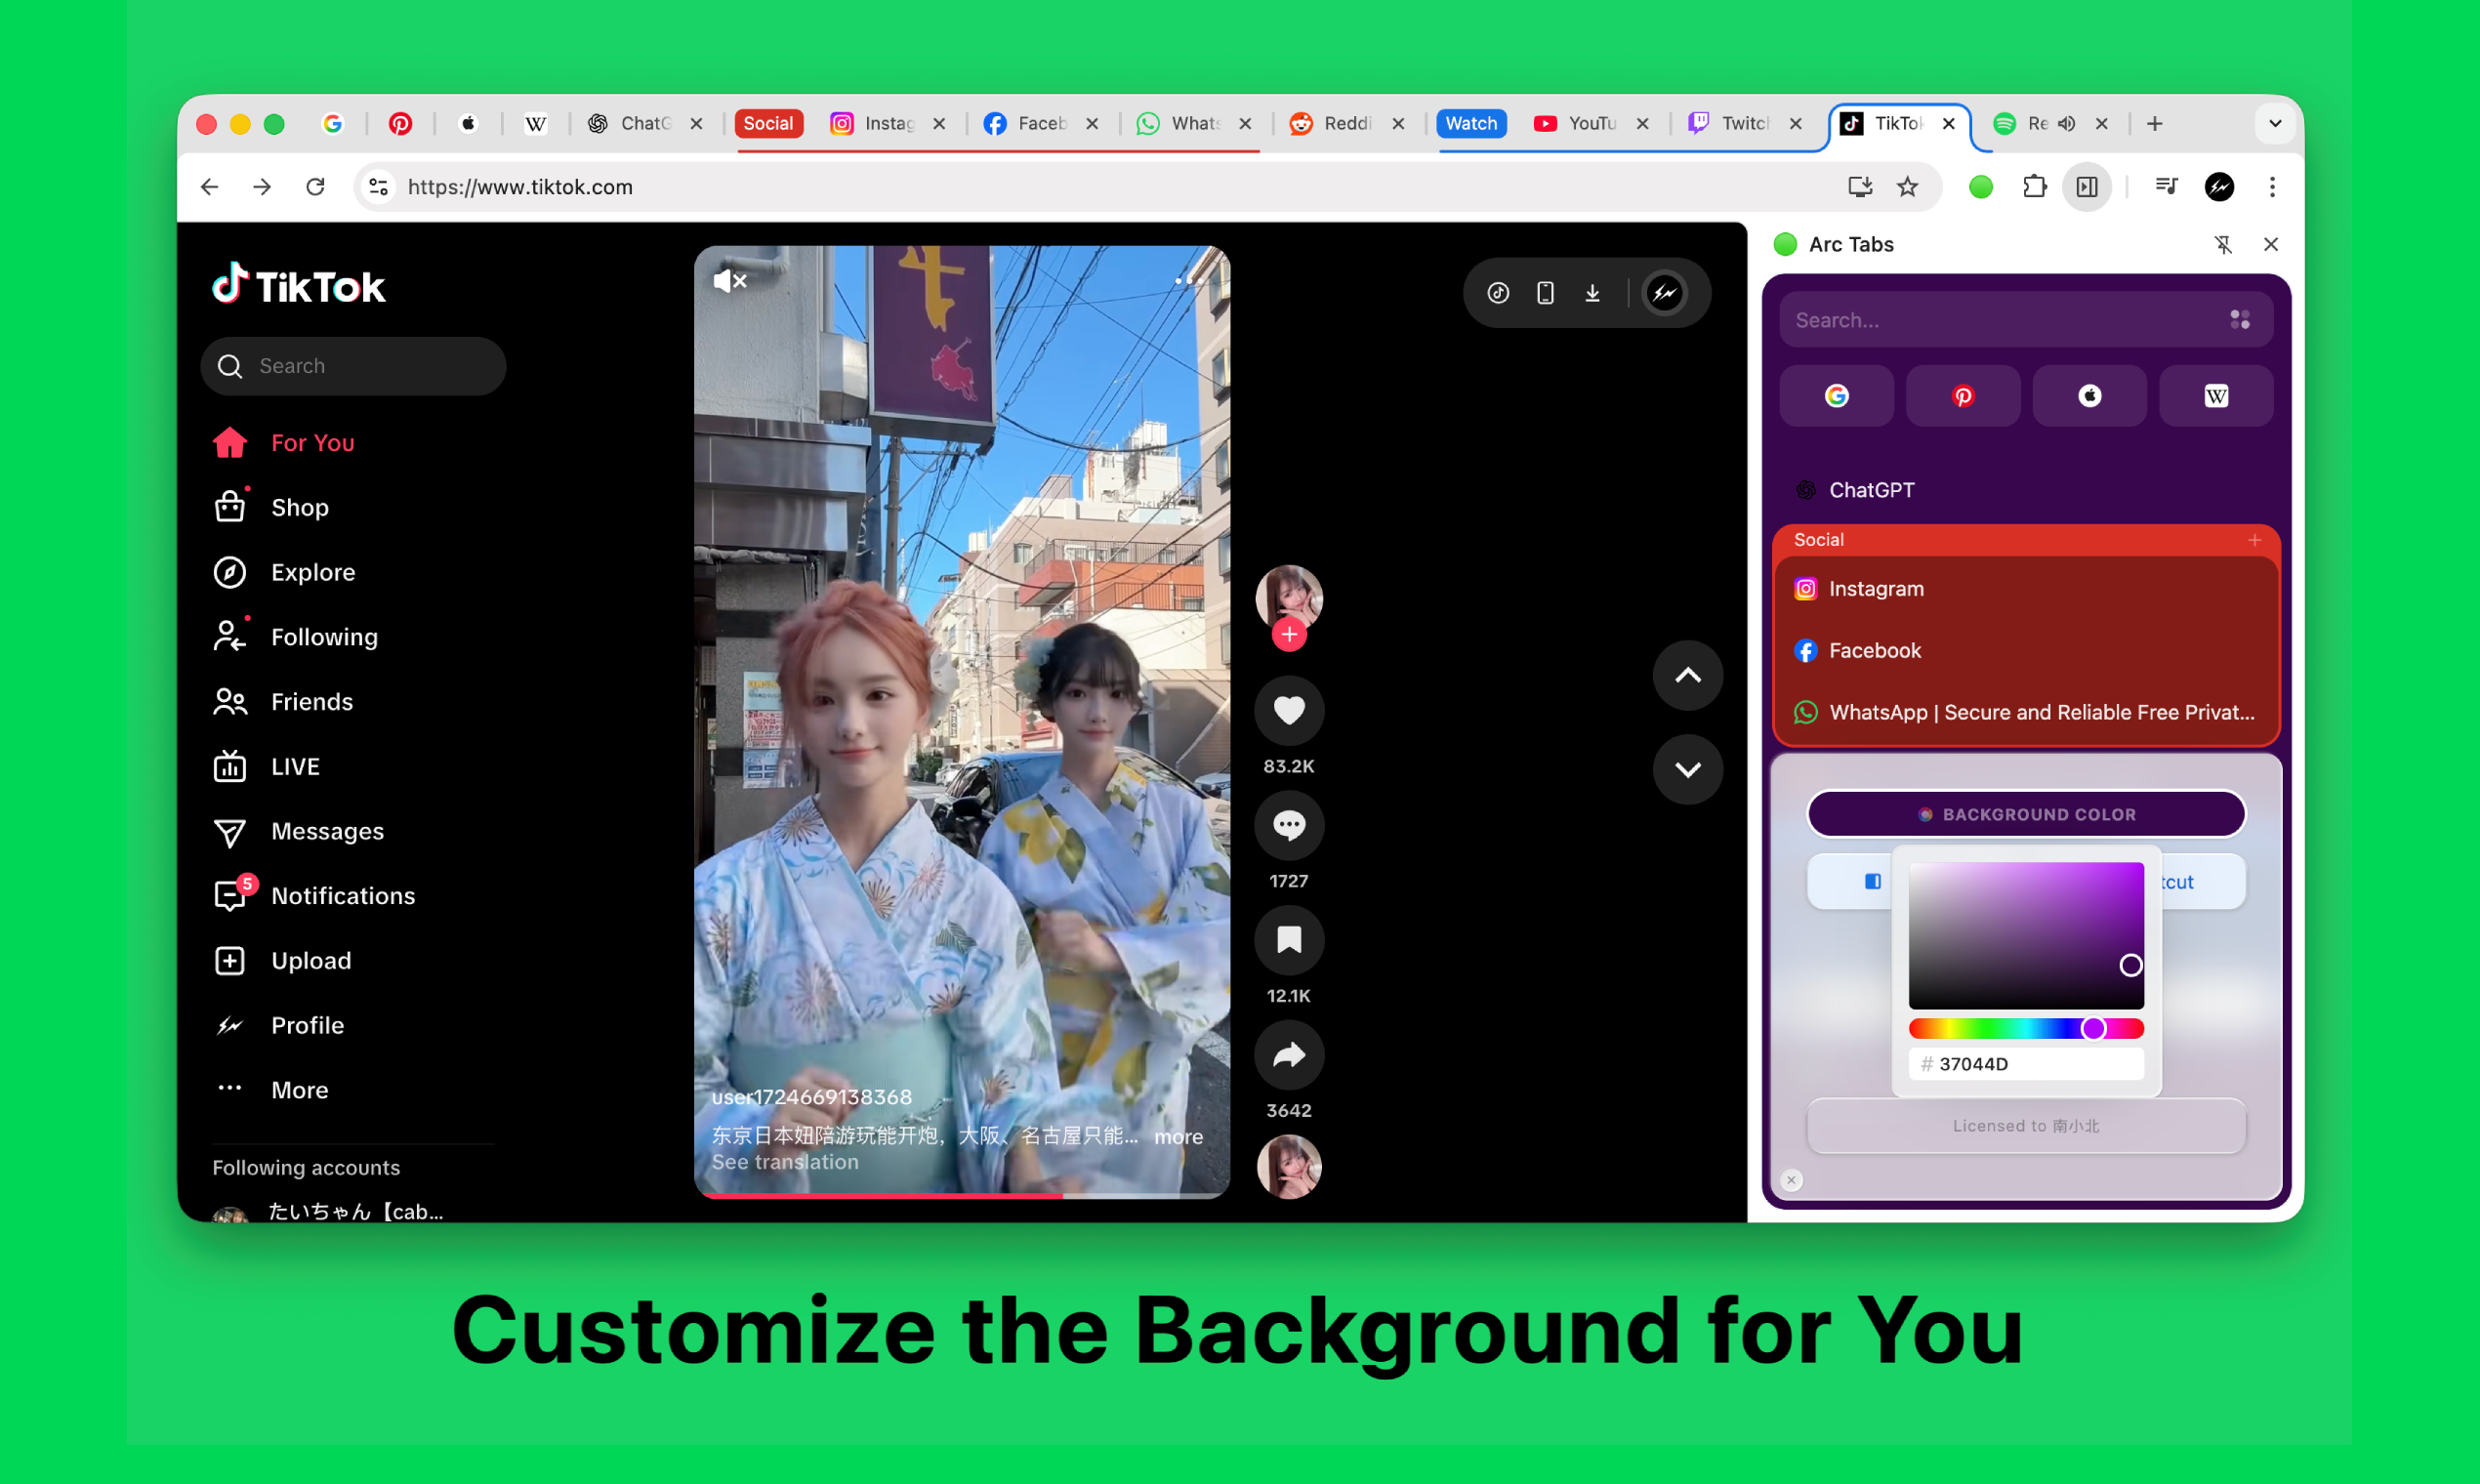Click the BACKGROUND COLOR button
This screenshot has height=1484, width=2480.
[x=2025, y=814]
